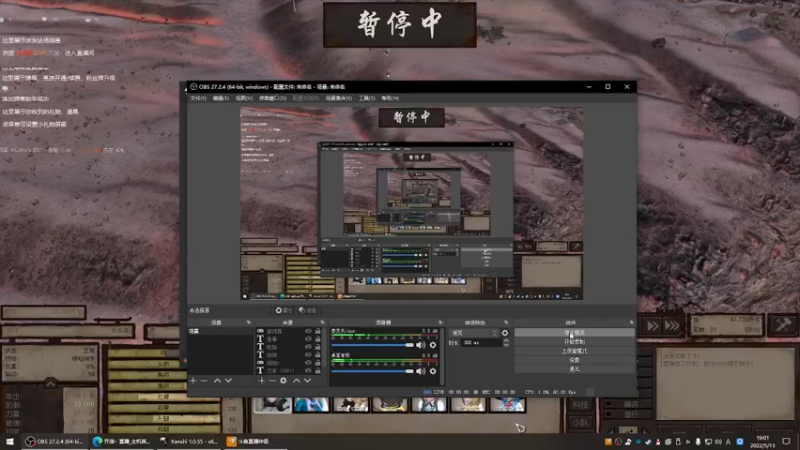The height and width of the screenshot is (450, 800).
Task: Click audio mixer vertical scrollbar
Action: 442,356
